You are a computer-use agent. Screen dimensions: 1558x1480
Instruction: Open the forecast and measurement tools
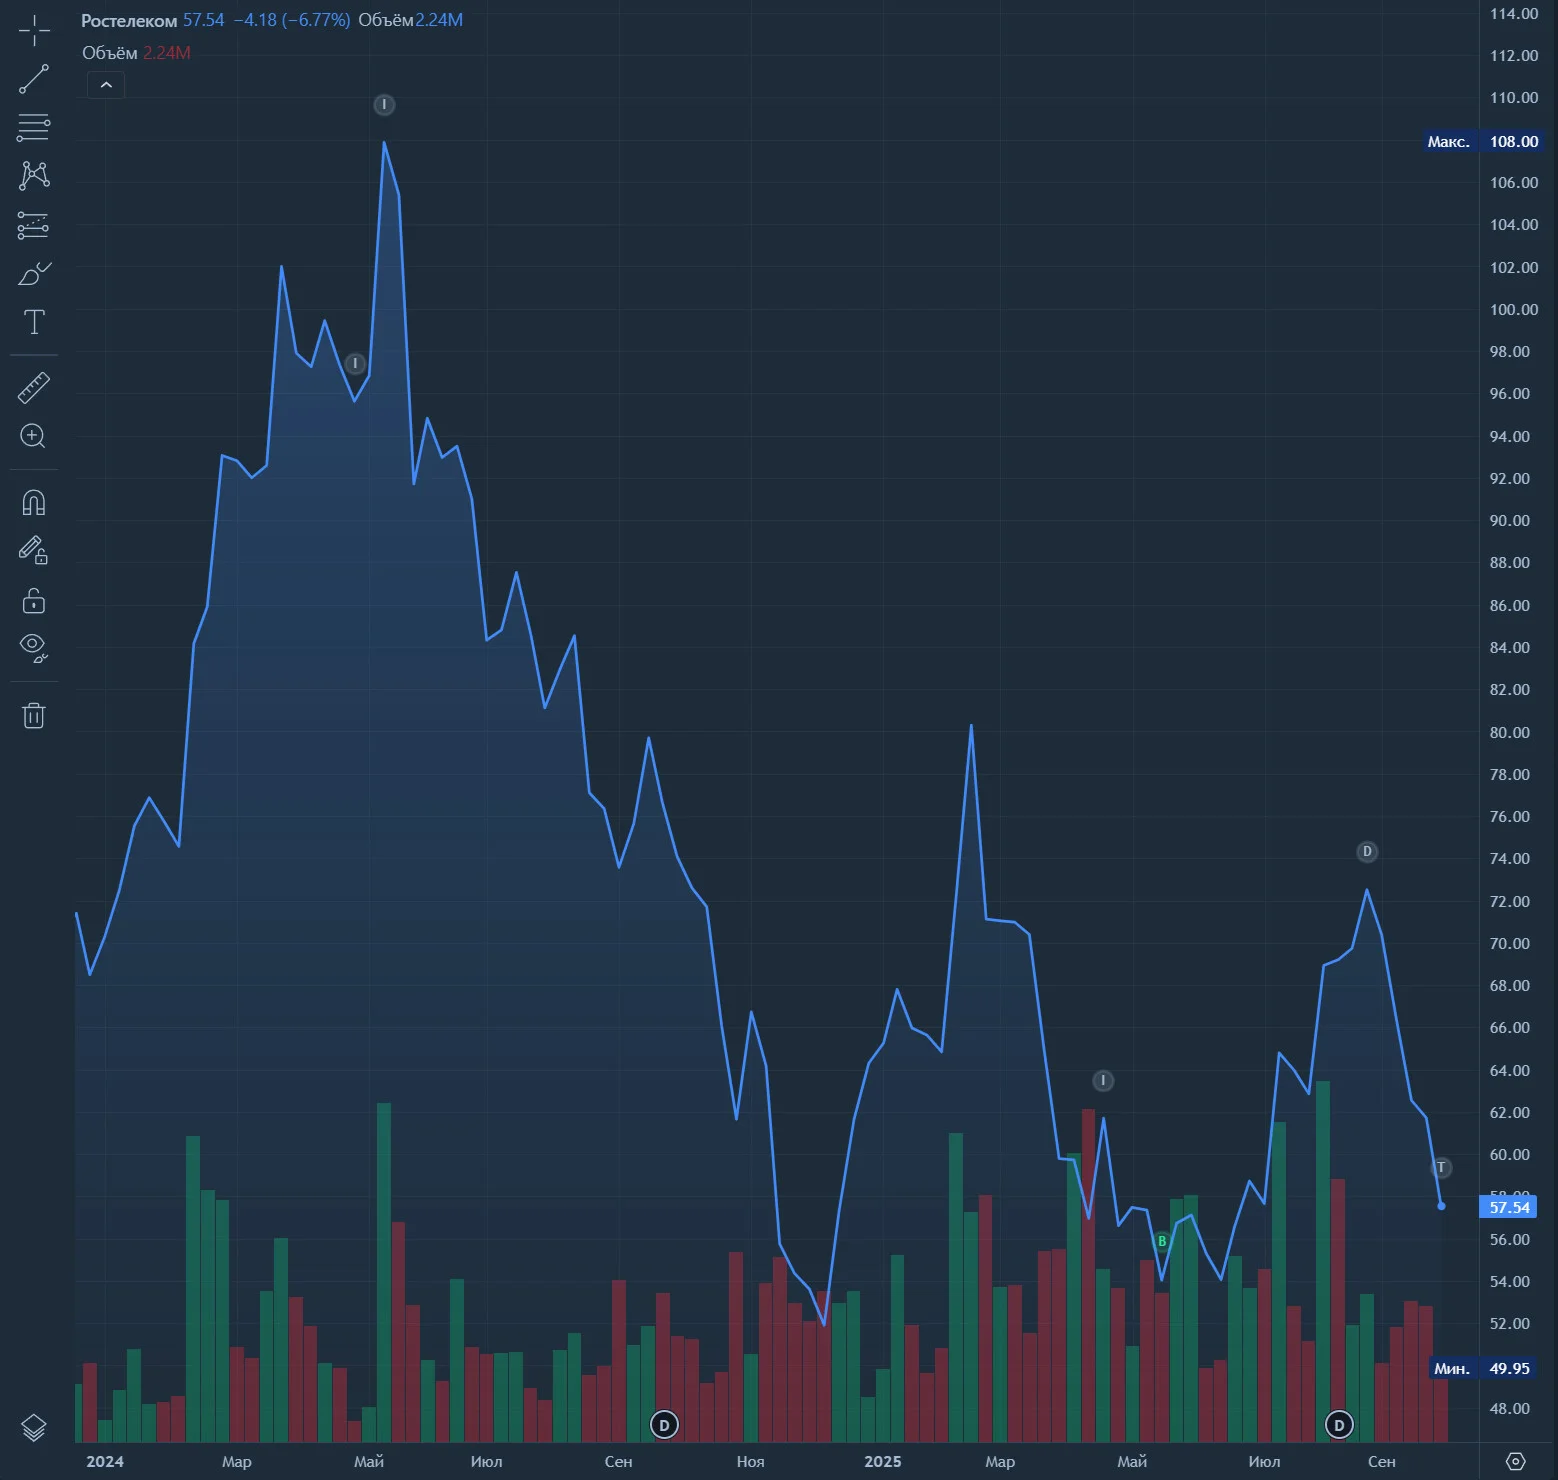click(x=34, y=225)
